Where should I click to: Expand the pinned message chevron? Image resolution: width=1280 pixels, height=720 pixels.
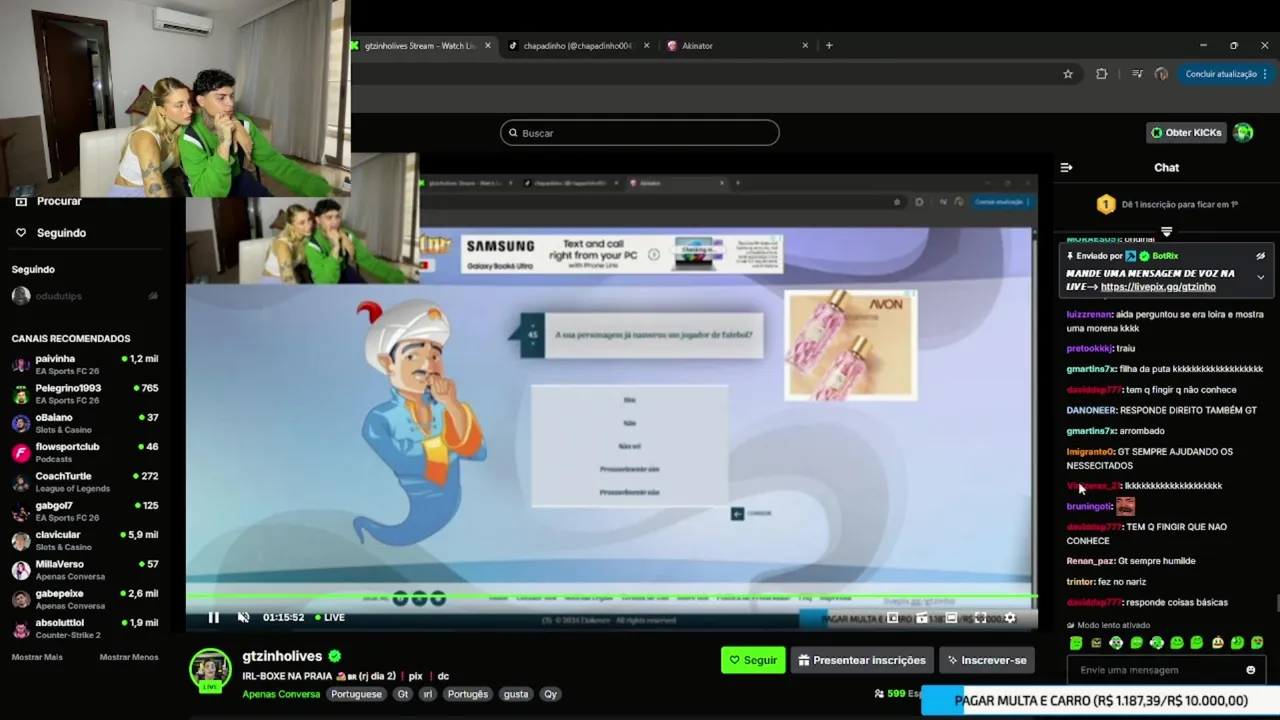click(1260, 277)
